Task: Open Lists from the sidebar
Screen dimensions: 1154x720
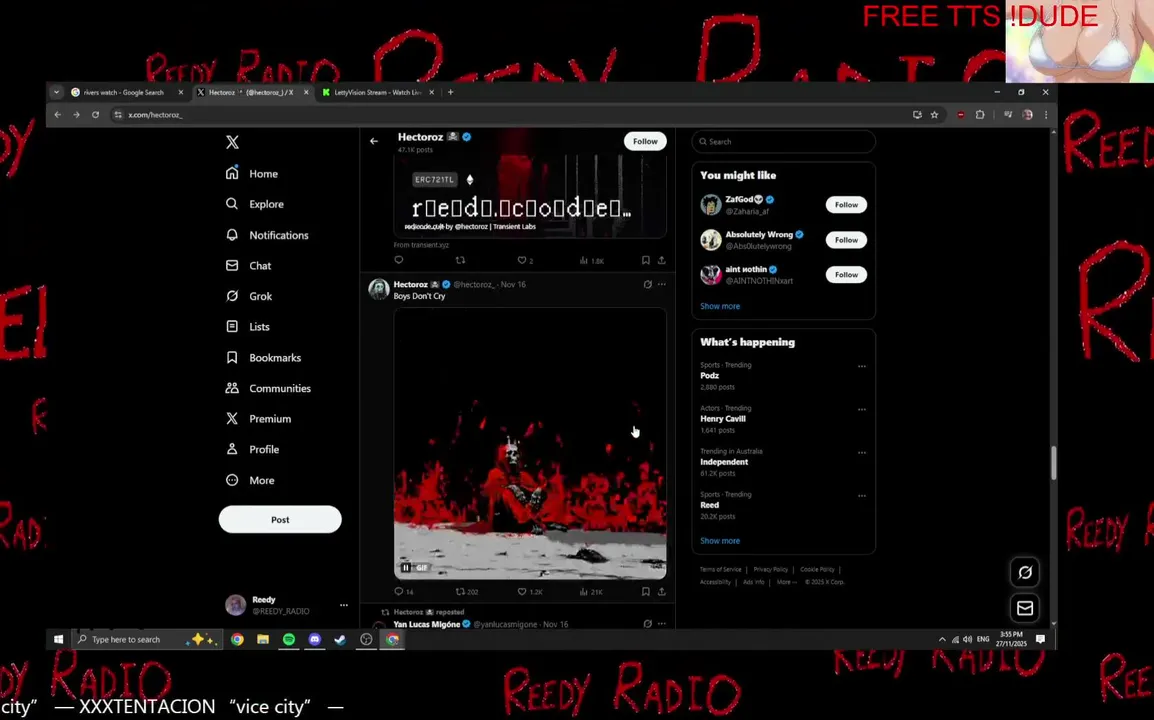Action: tap(248, 327)
